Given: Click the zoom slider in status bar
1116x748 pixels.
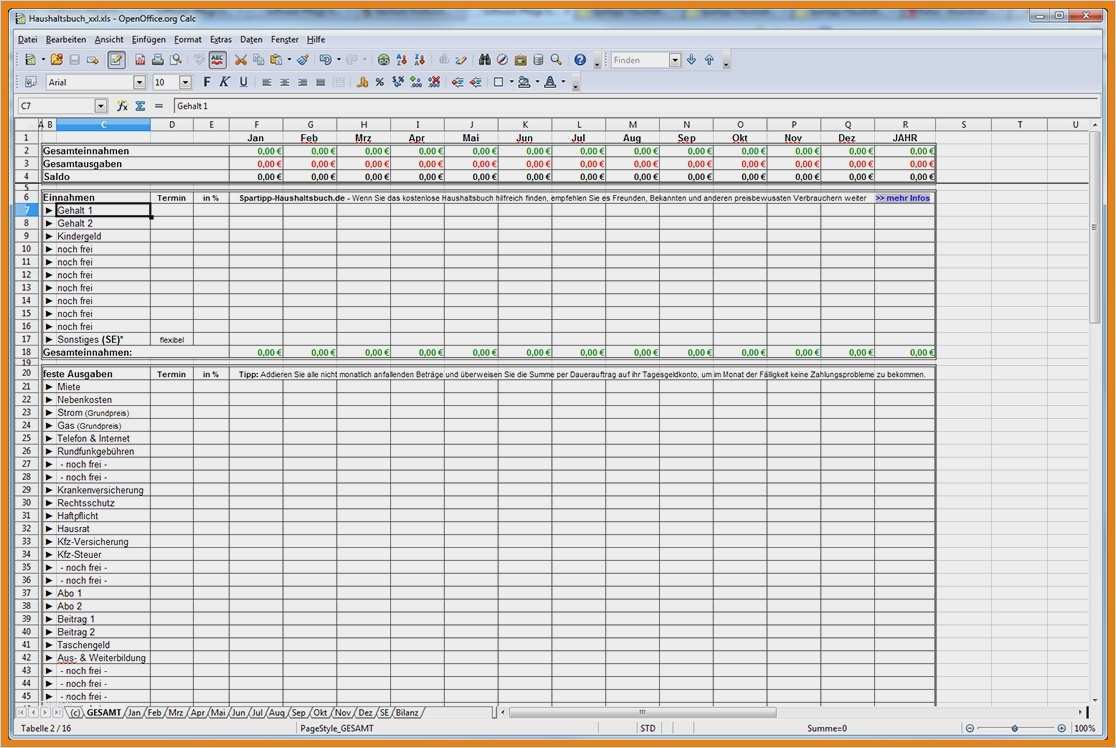Looking at the screenshot, I should coord(1014,728).
